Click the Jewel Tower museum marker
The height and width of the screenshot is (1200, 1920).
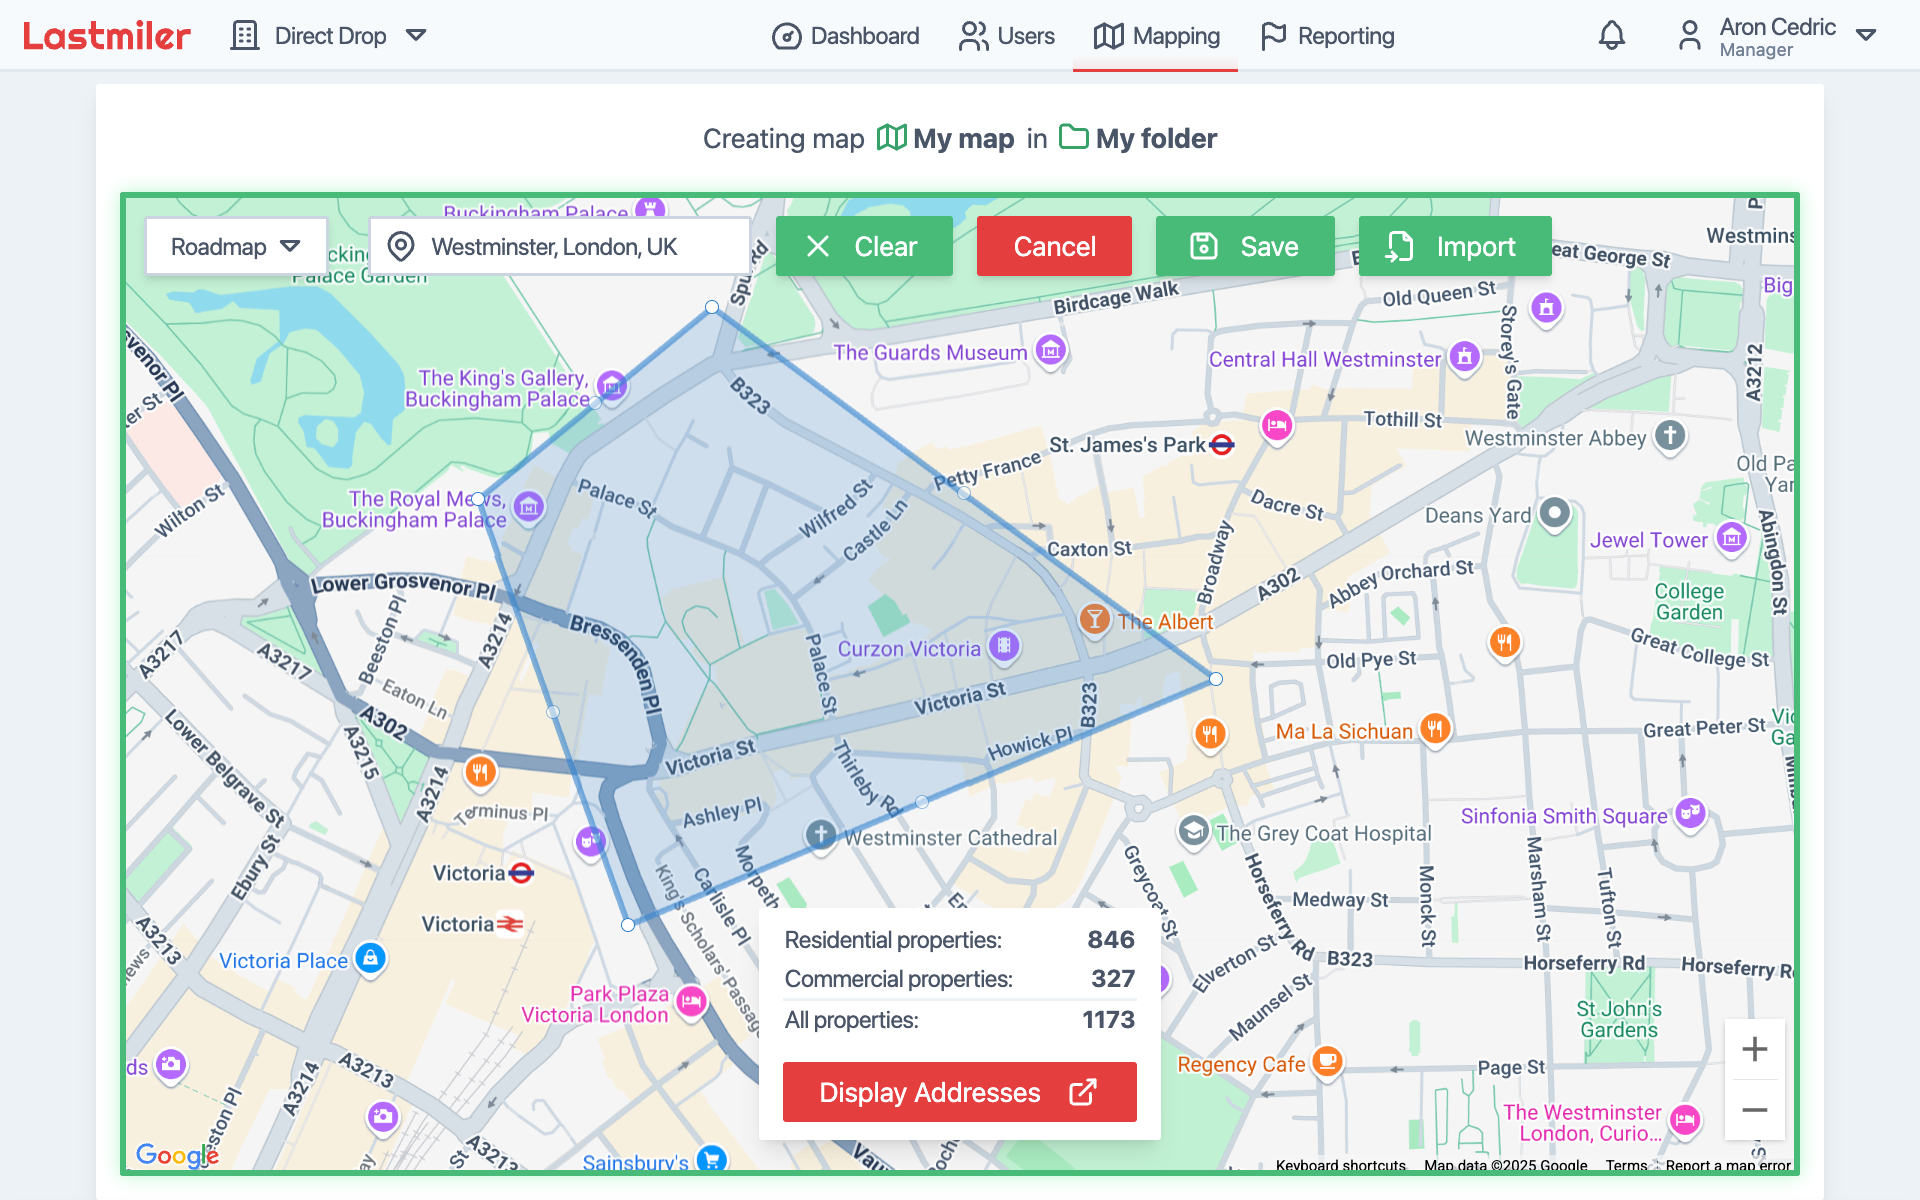(1732, 538)
